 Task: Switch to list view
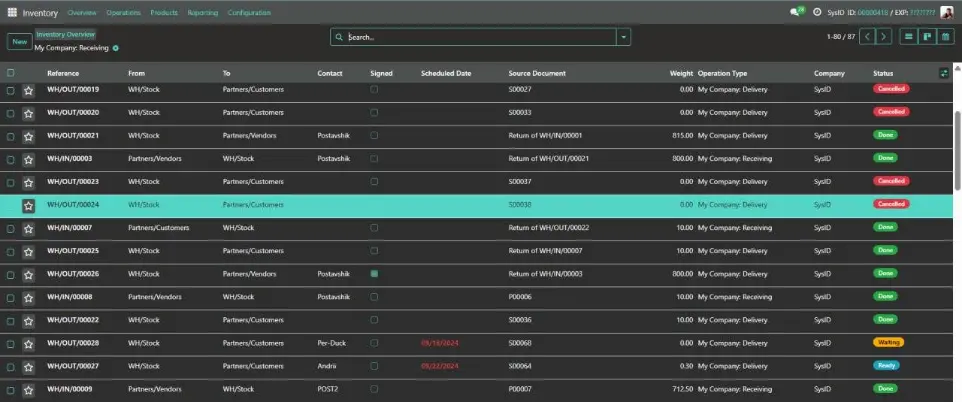[908, 37]
